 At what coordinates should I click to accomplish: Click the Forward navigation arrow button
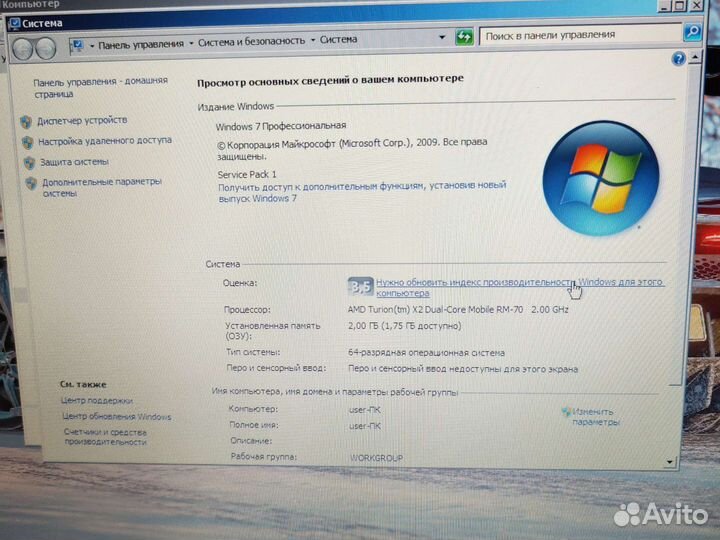click(x=45, y=48)
